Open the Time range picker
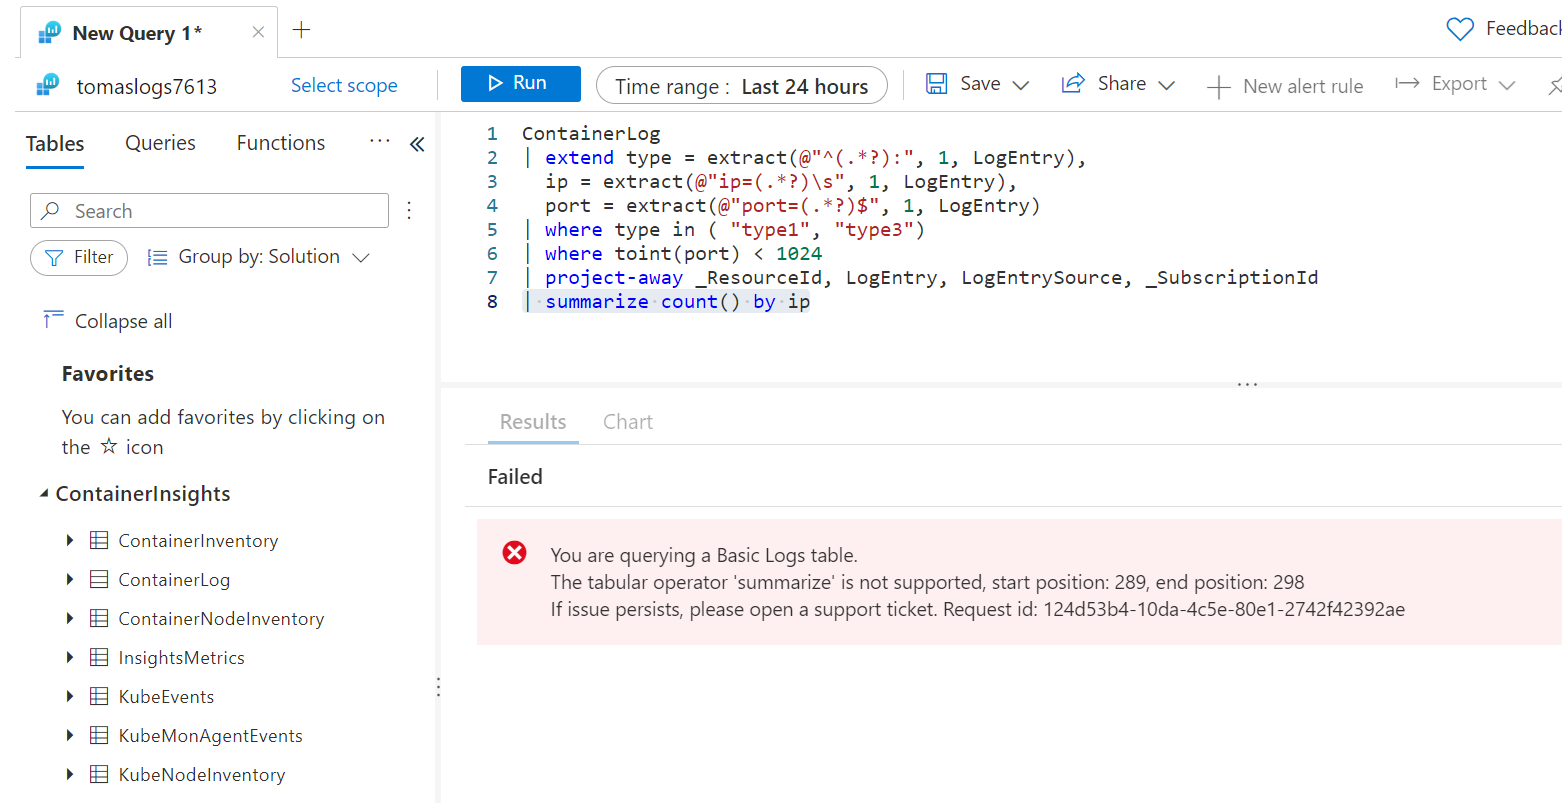This screenshot has width=1562, height=803. 741,86
